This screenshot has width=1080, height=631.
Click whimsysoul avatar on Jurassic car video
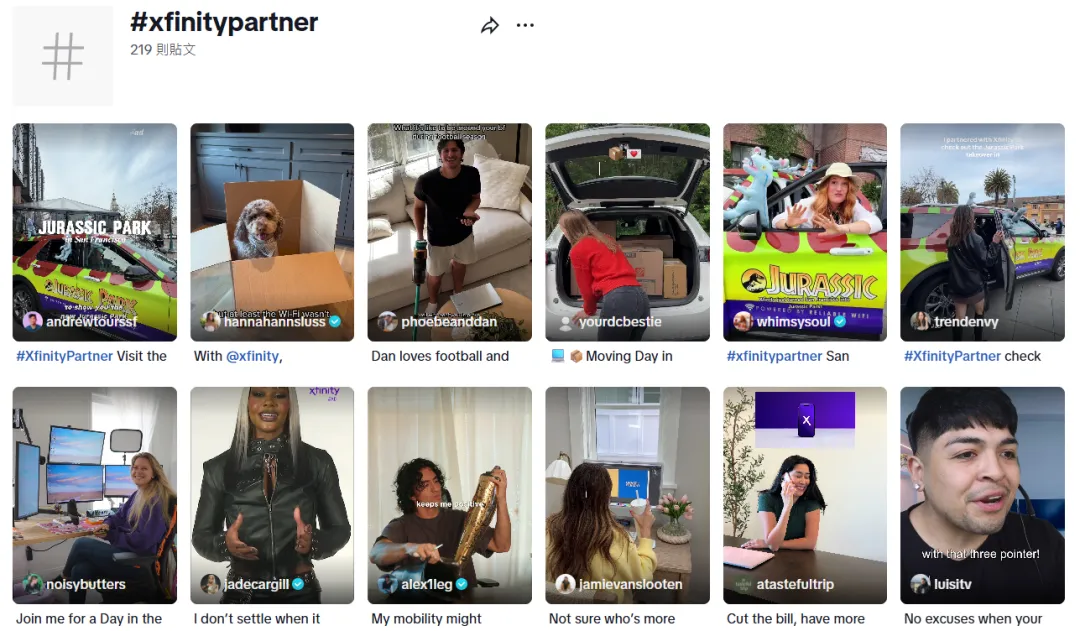(742, 321)
